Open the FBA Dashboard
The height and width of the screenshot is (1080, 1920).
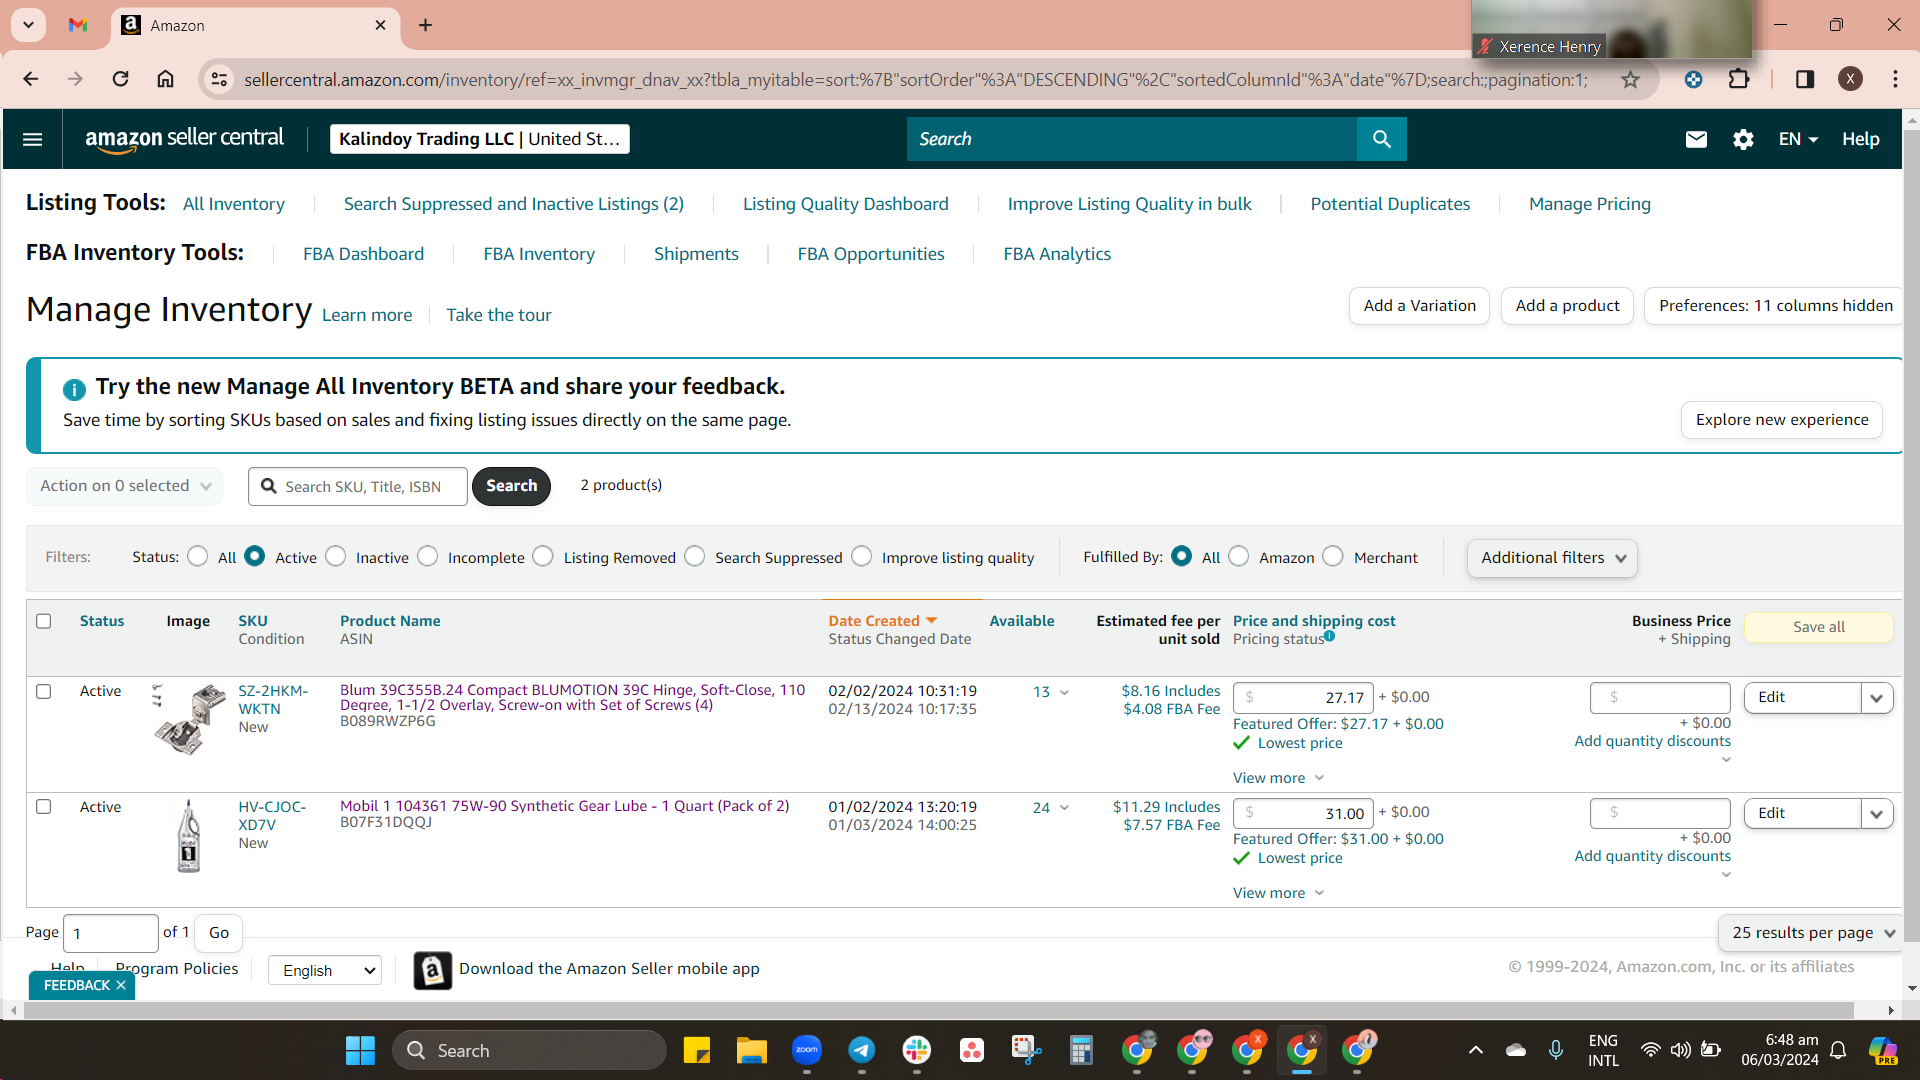point(364,254)
